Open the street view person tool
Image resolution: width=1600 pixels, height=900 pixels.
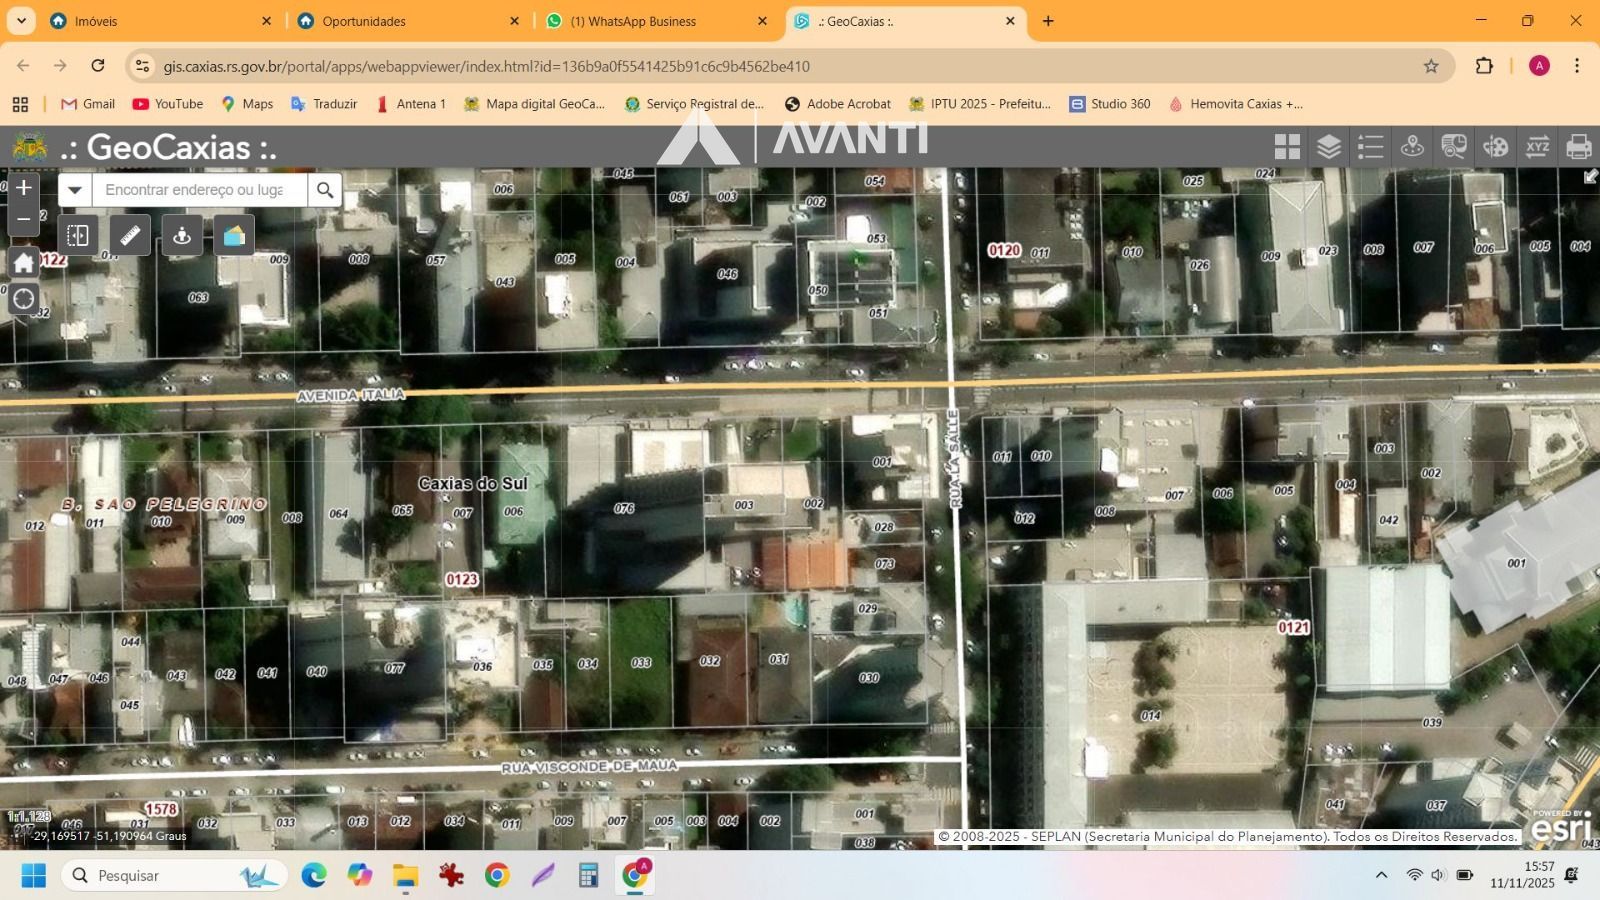click(182, 235)
